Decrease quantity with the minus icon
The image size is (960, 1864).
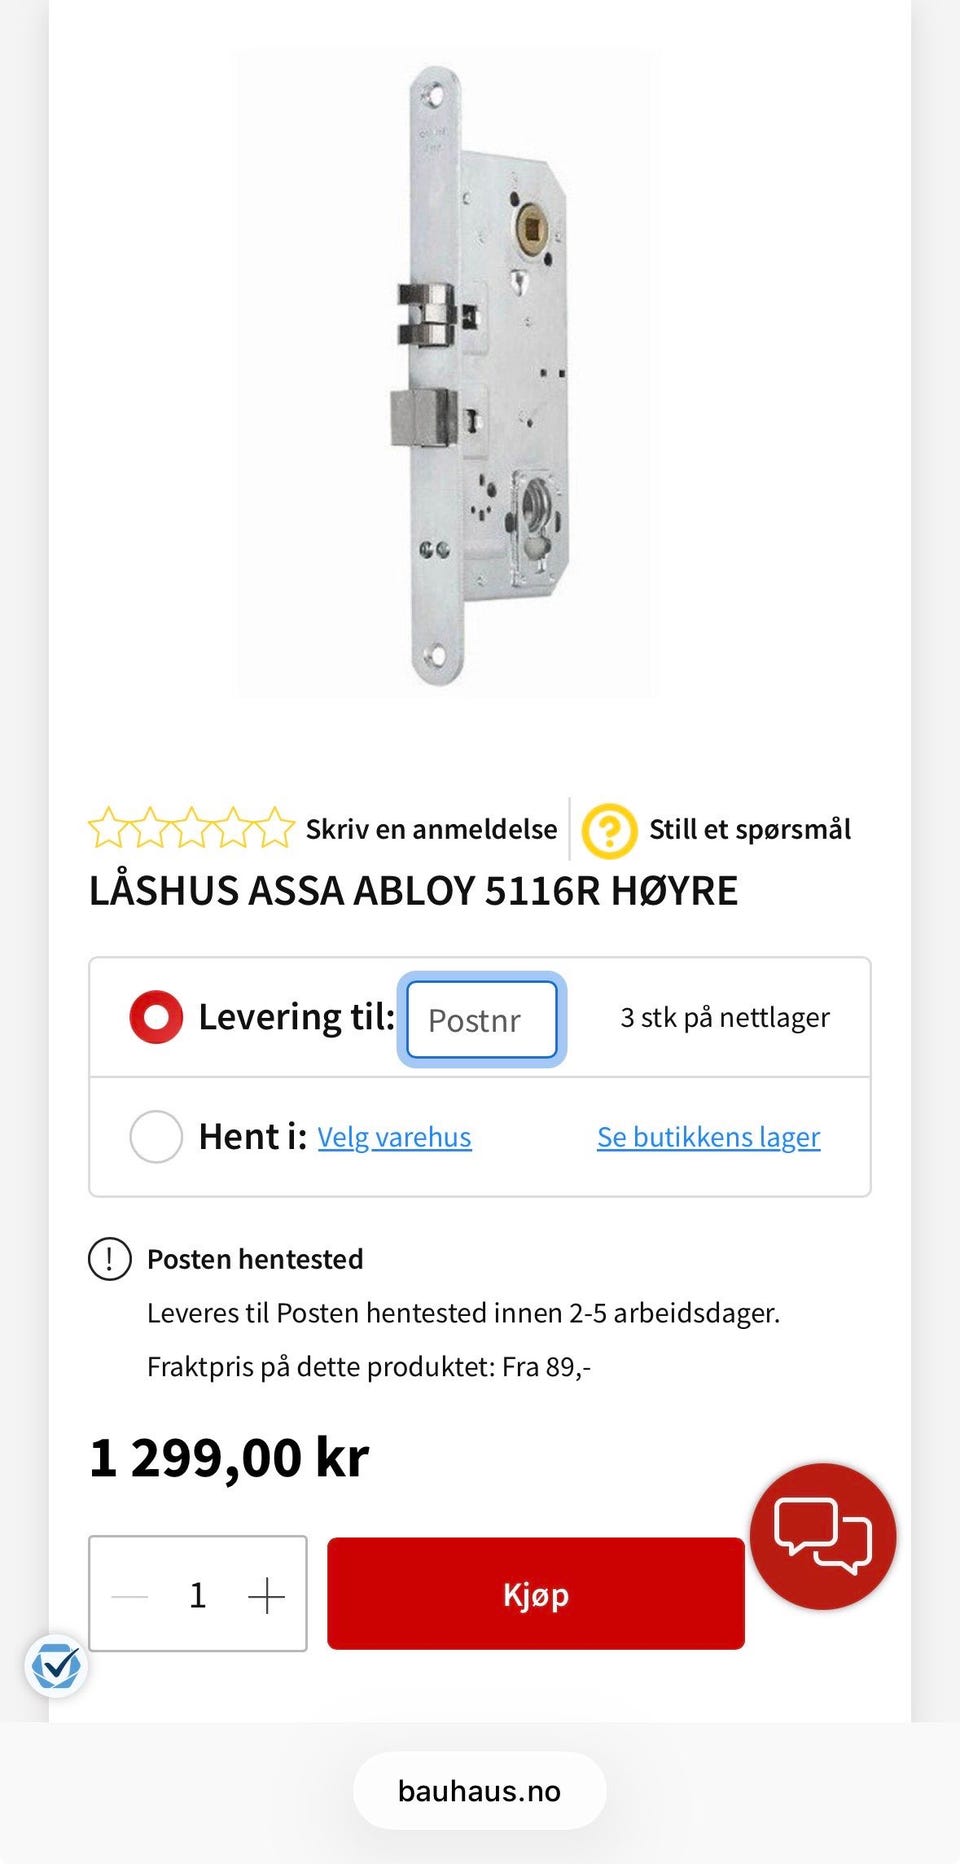click(x=130, y=1596)
